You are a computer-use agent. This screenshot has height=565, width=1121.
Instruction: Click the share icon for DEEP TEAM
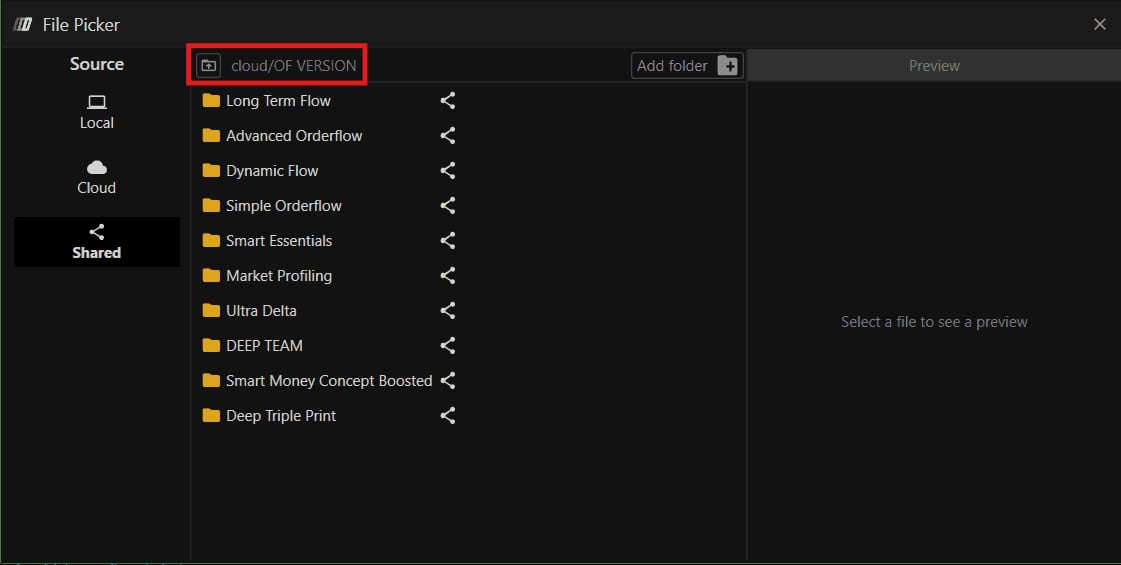point(448,345)
